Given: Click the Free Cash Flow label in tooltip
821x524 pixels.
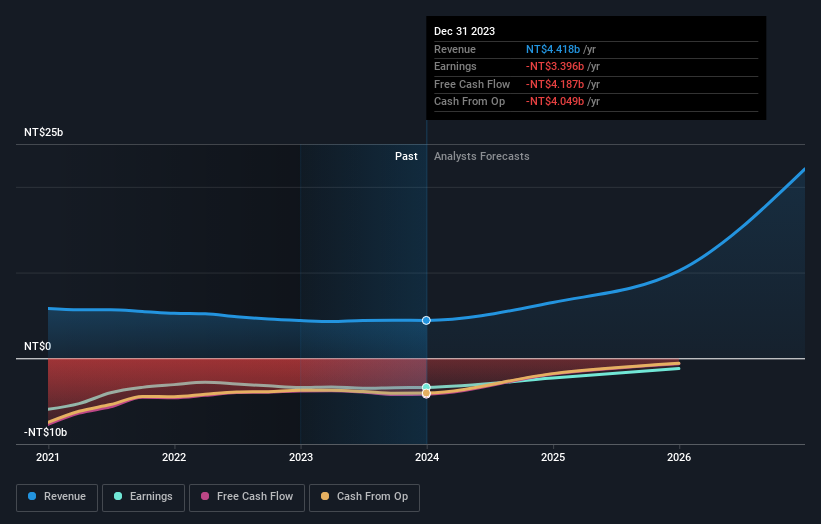Looking at the screenshot, I should 472,84.
